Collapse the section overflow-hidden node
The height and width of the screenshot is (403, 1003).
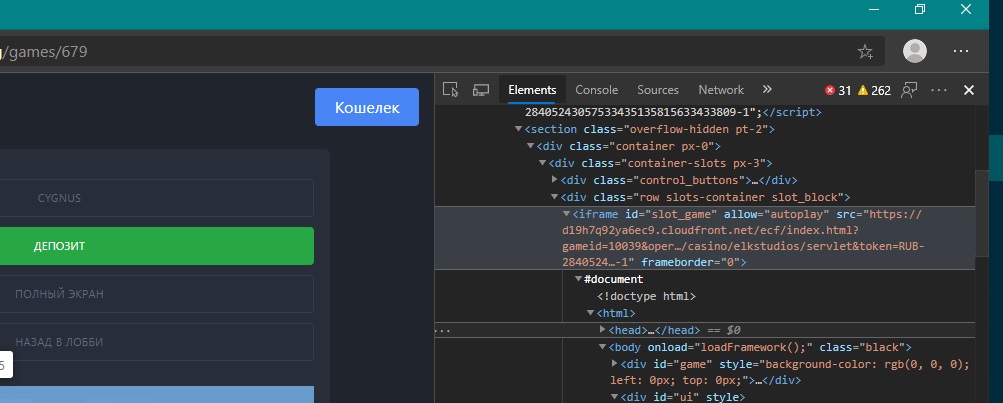coord(518,129)
